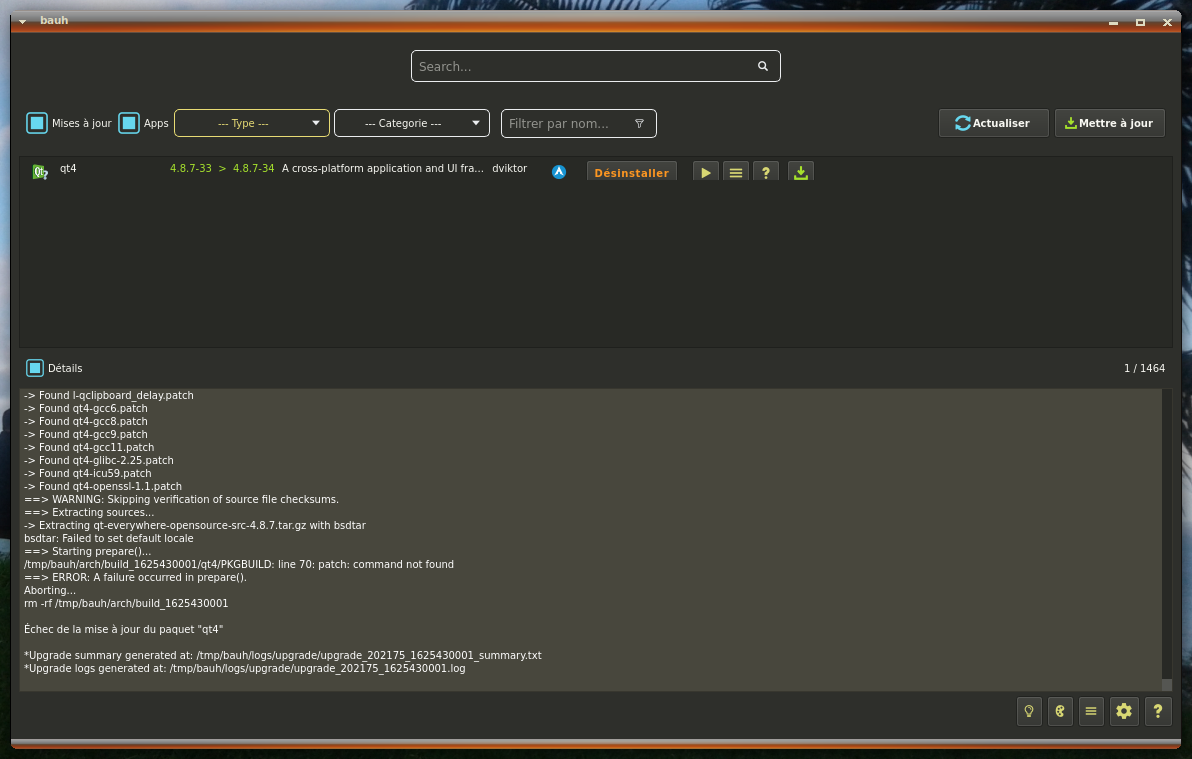The height and width of the screenshot is (759, 1192).
Task: Click log line 'Upgrade logs generated at'
Action: [x=245, y=668]
